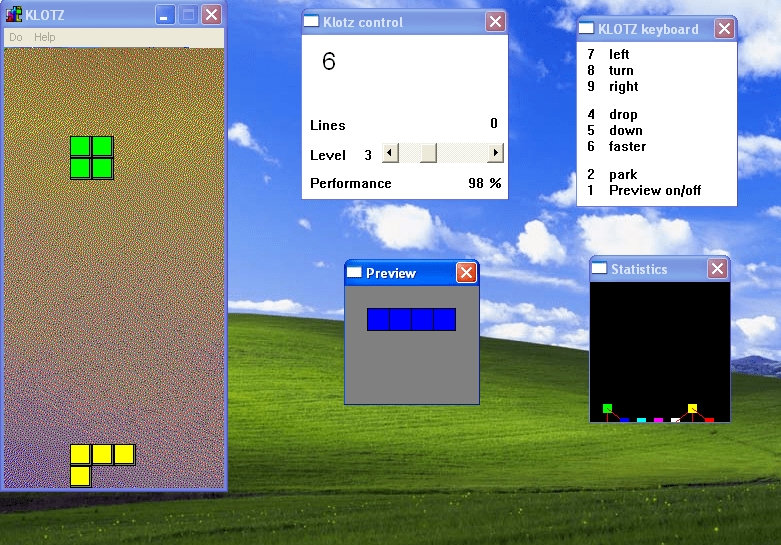This screenshot has width=781, height=545.
Task: Close the Preview window
Action: (x=466, y=273)
